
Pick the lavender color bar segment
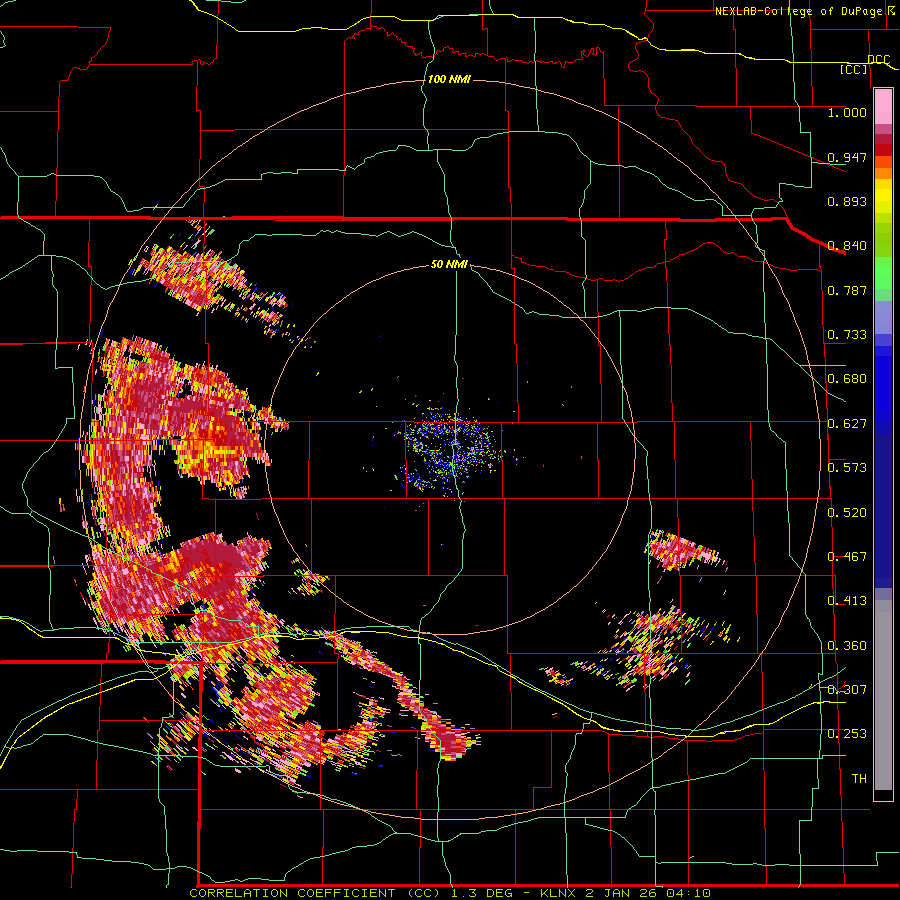[883, 317]
